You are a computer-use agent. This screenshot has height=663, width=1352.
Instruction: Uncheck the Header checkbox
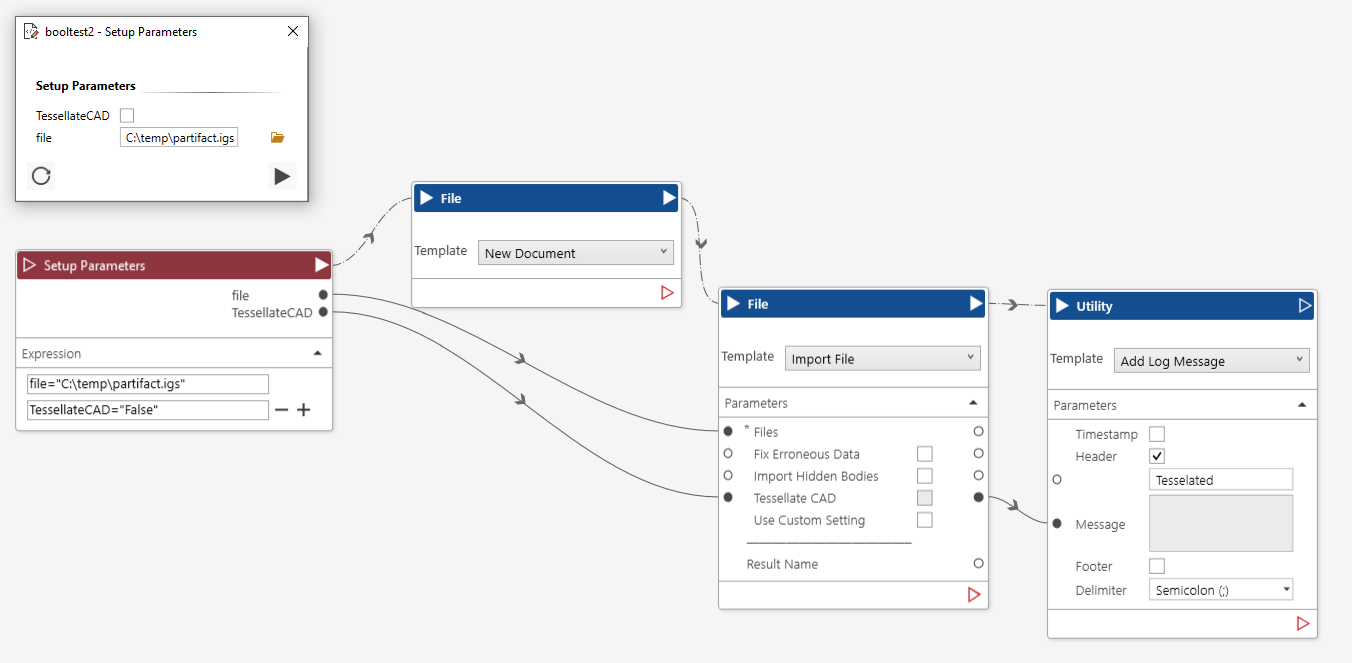(1157, 456)
